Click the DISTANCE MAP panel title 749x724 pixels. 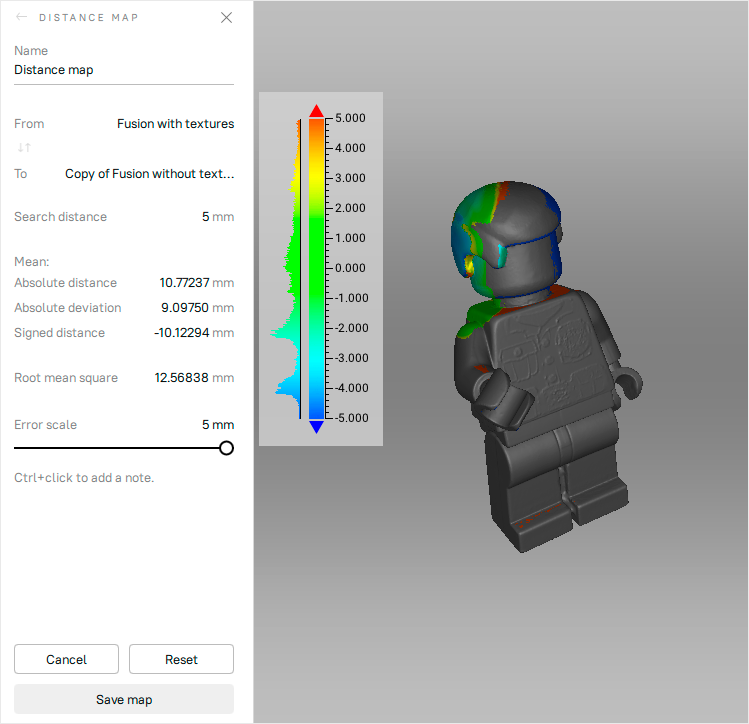pos(88,18)
